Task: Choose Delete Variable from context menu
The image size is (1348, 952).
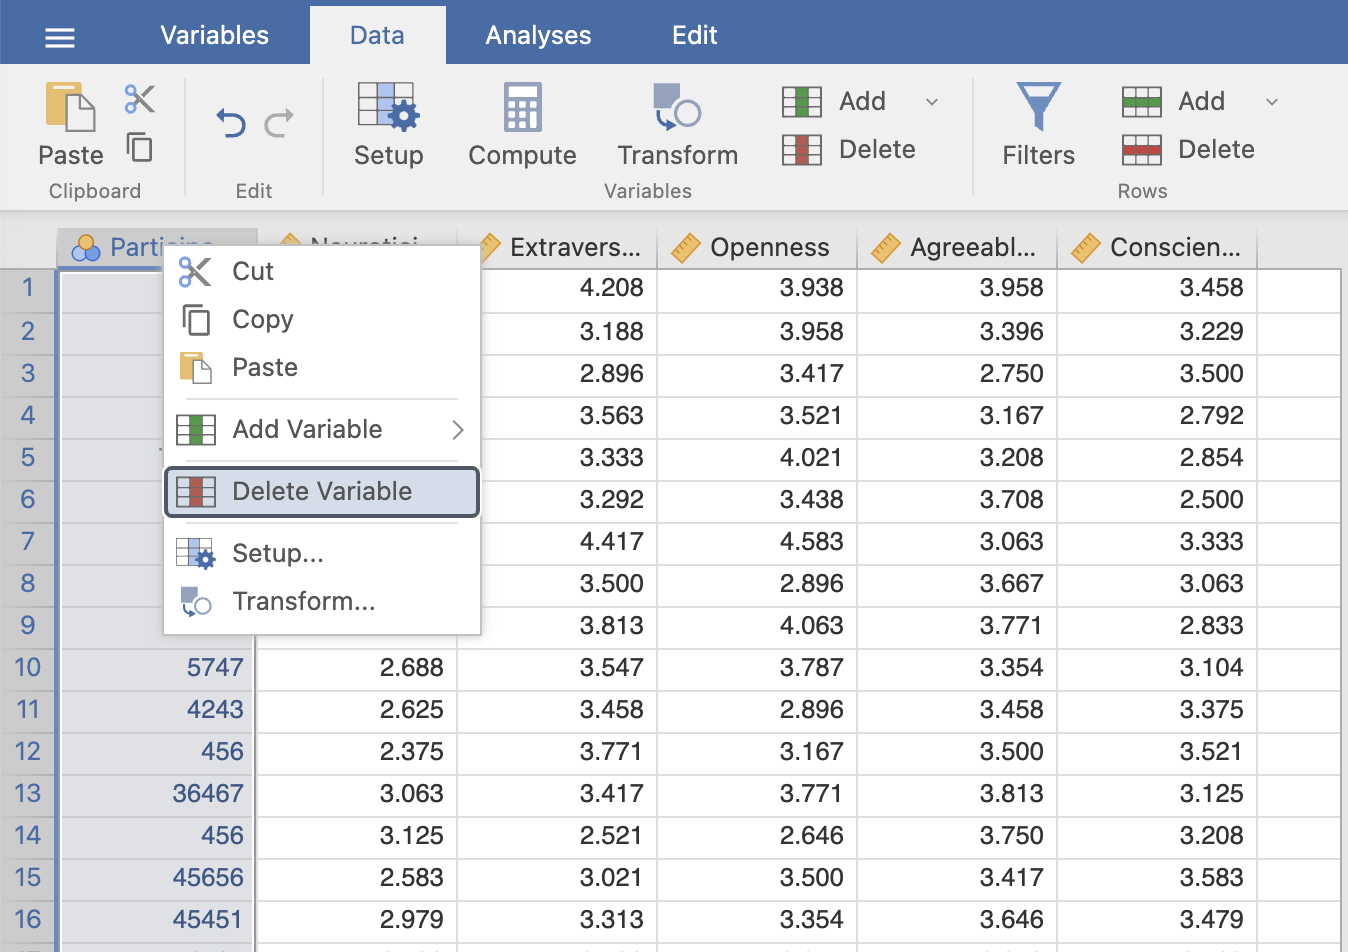Action: click(x=322, y=492)
